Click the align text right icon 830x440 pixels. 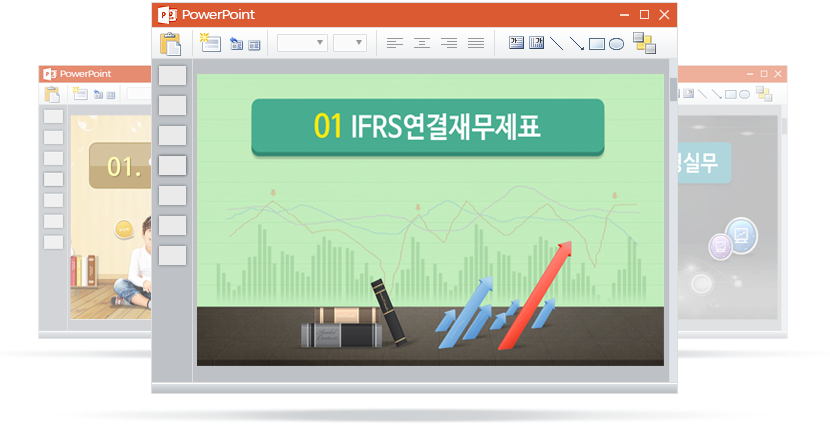point(449,43)
